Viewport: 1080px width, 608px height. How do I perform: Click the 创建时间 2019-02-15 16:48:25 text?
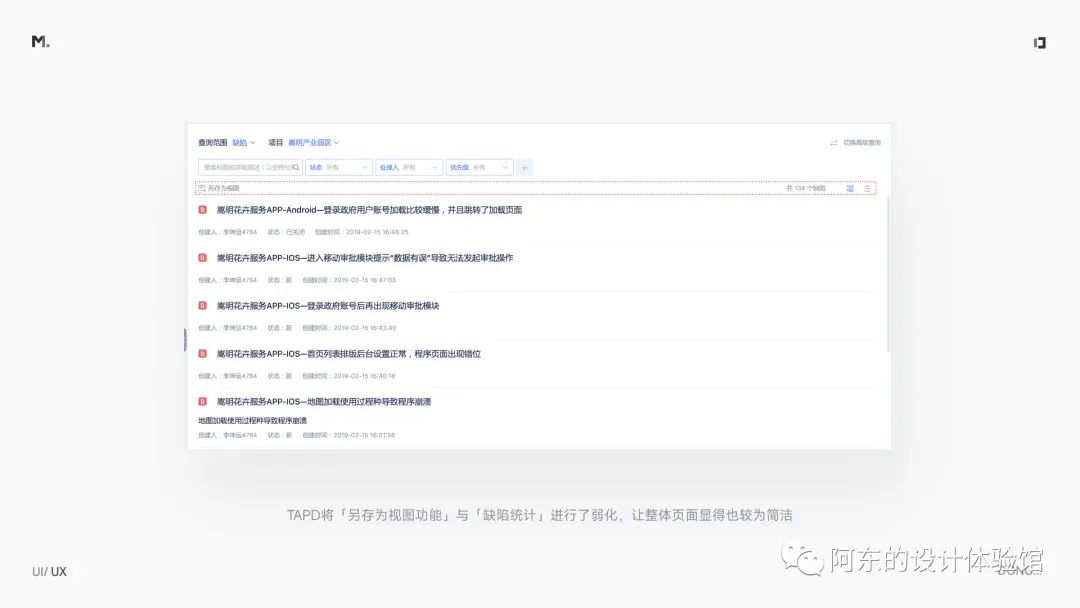[362, 232]
